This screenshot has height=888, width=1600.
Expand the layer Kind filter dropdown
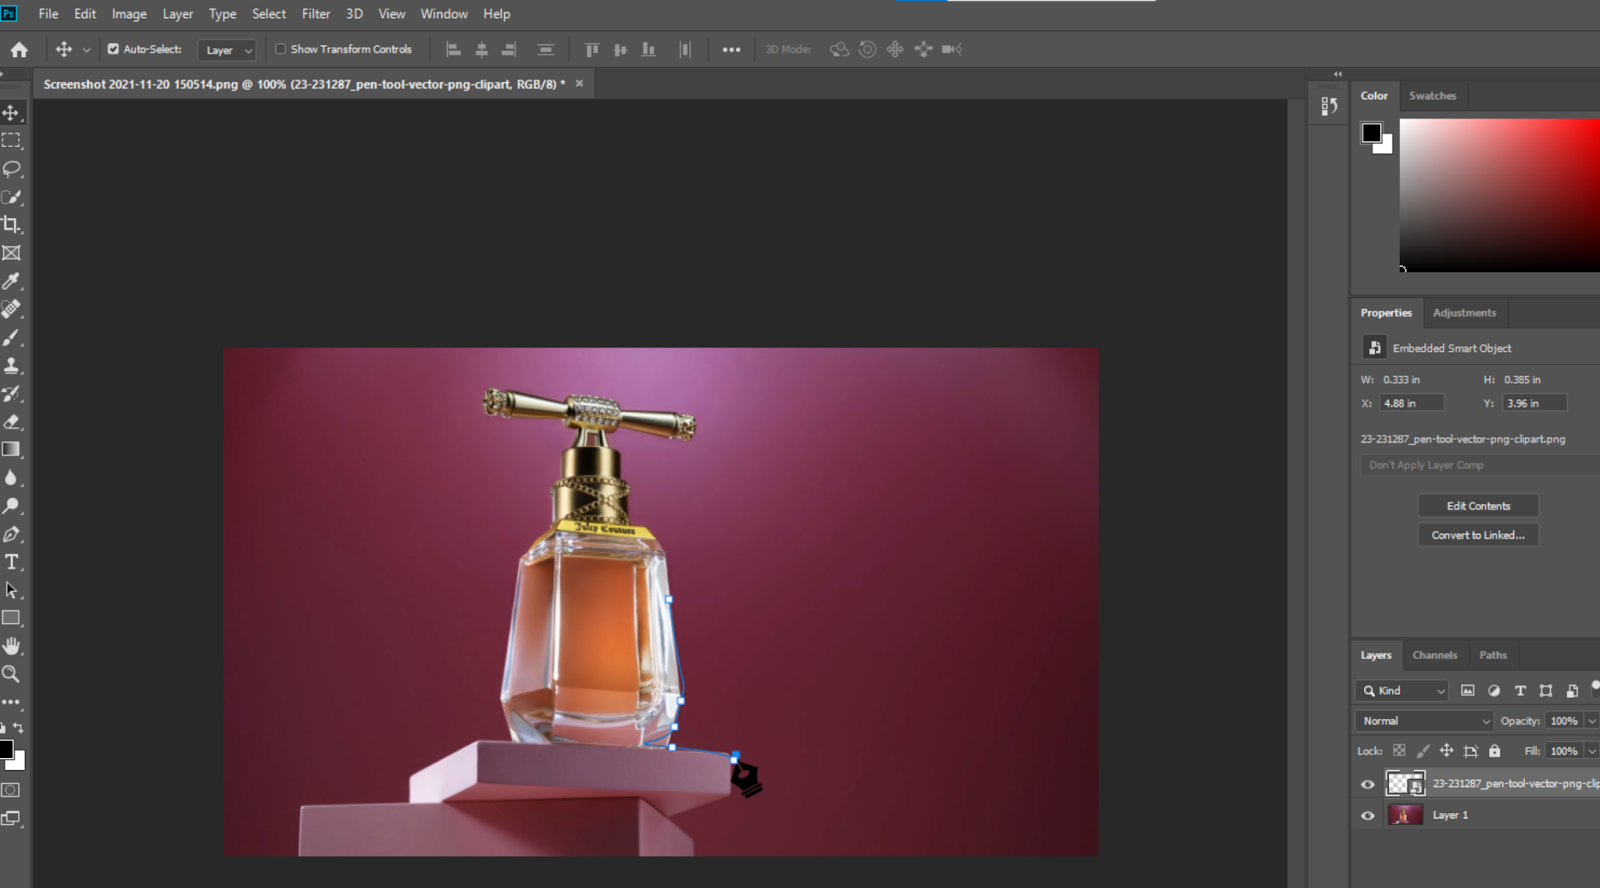coord(1403,691)
